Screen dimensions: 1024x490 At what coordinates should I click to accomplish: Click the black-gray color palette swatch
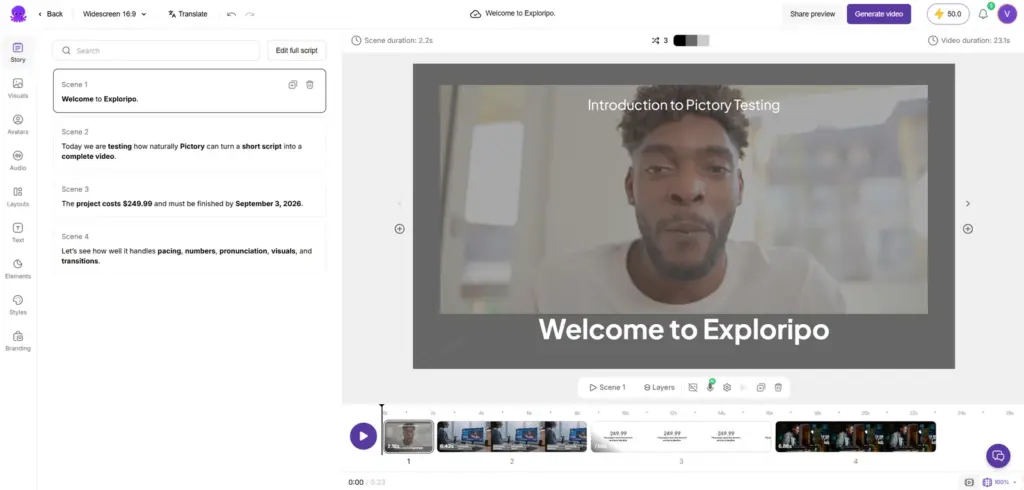click(x=691, y=41)
